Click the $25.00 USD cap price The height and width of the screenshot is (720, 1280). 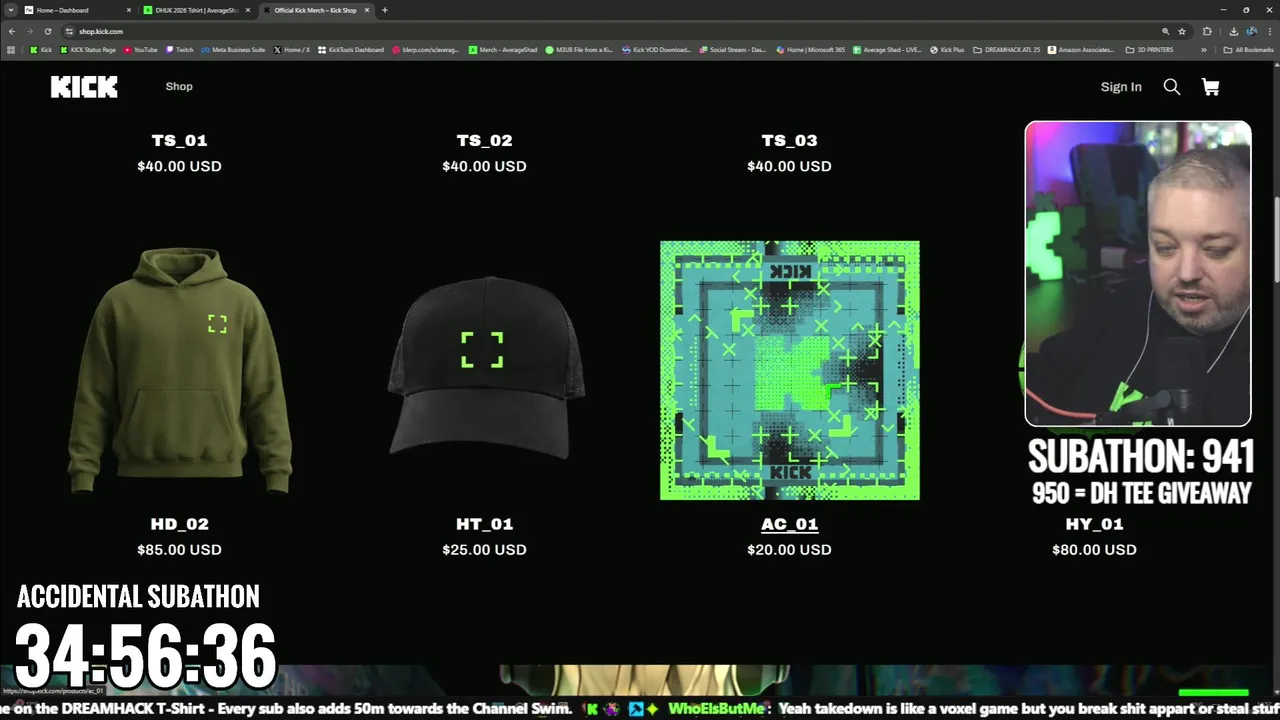point(485,550)
